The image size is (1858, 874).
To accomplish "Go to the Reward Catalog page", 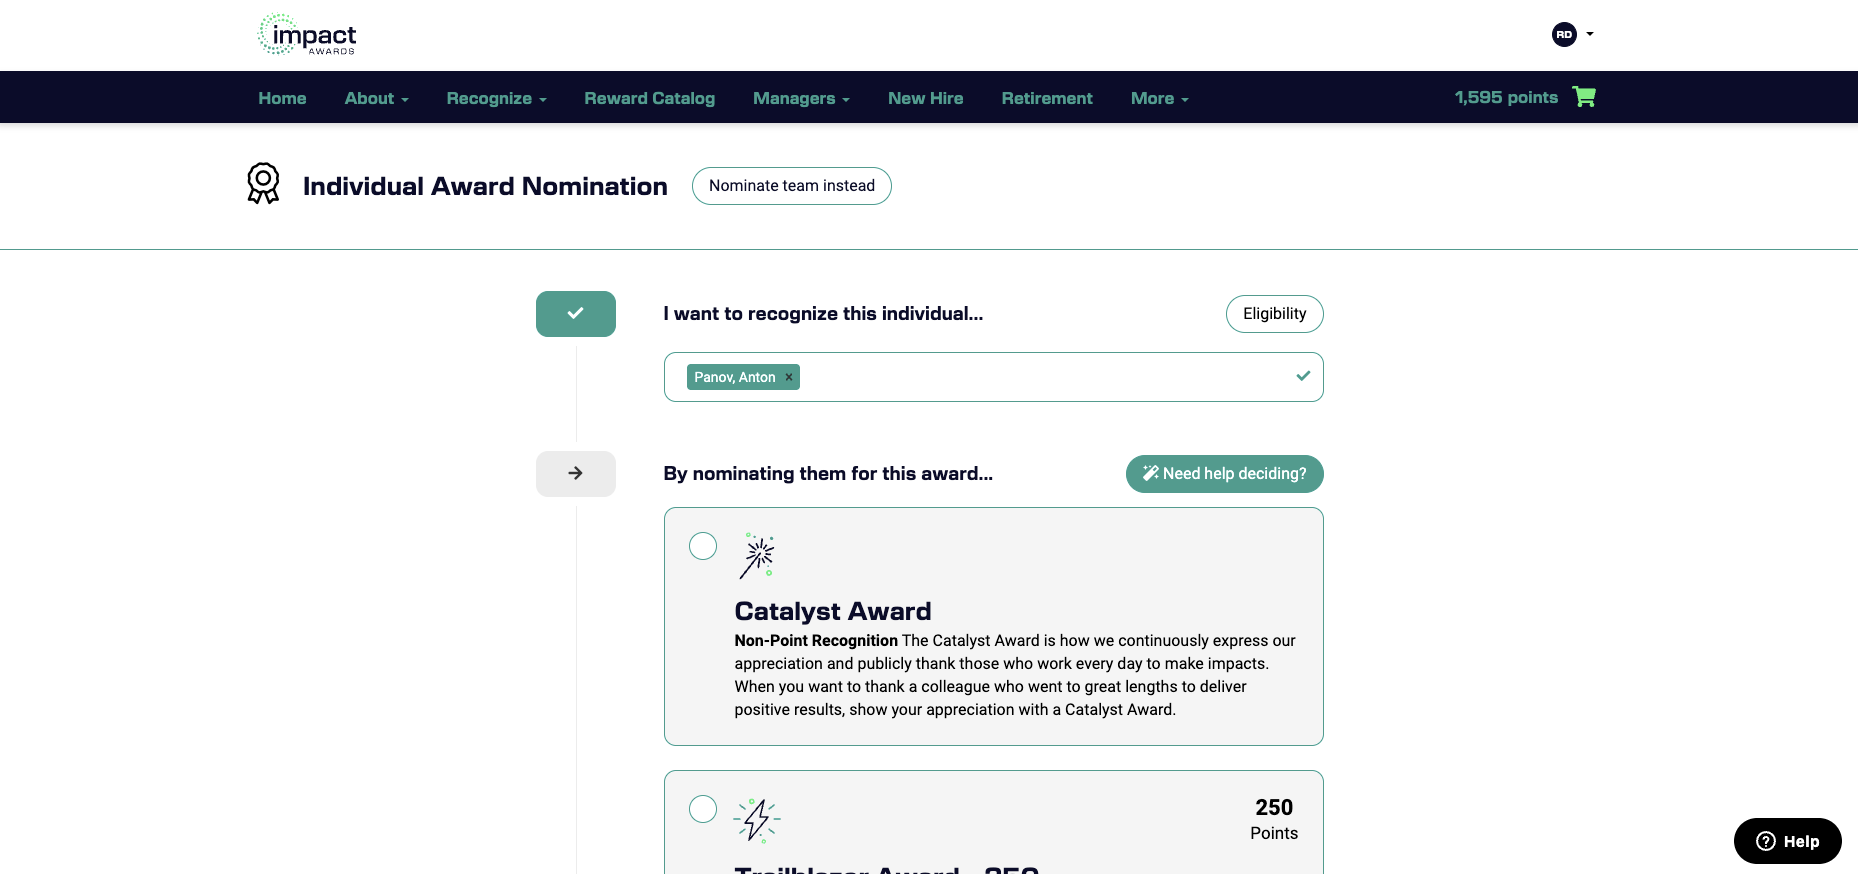I will 650,98.
